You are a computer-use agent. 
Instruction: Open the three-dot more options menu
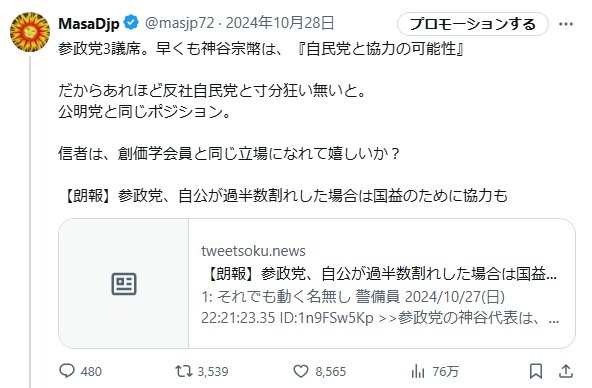point(566,24)
